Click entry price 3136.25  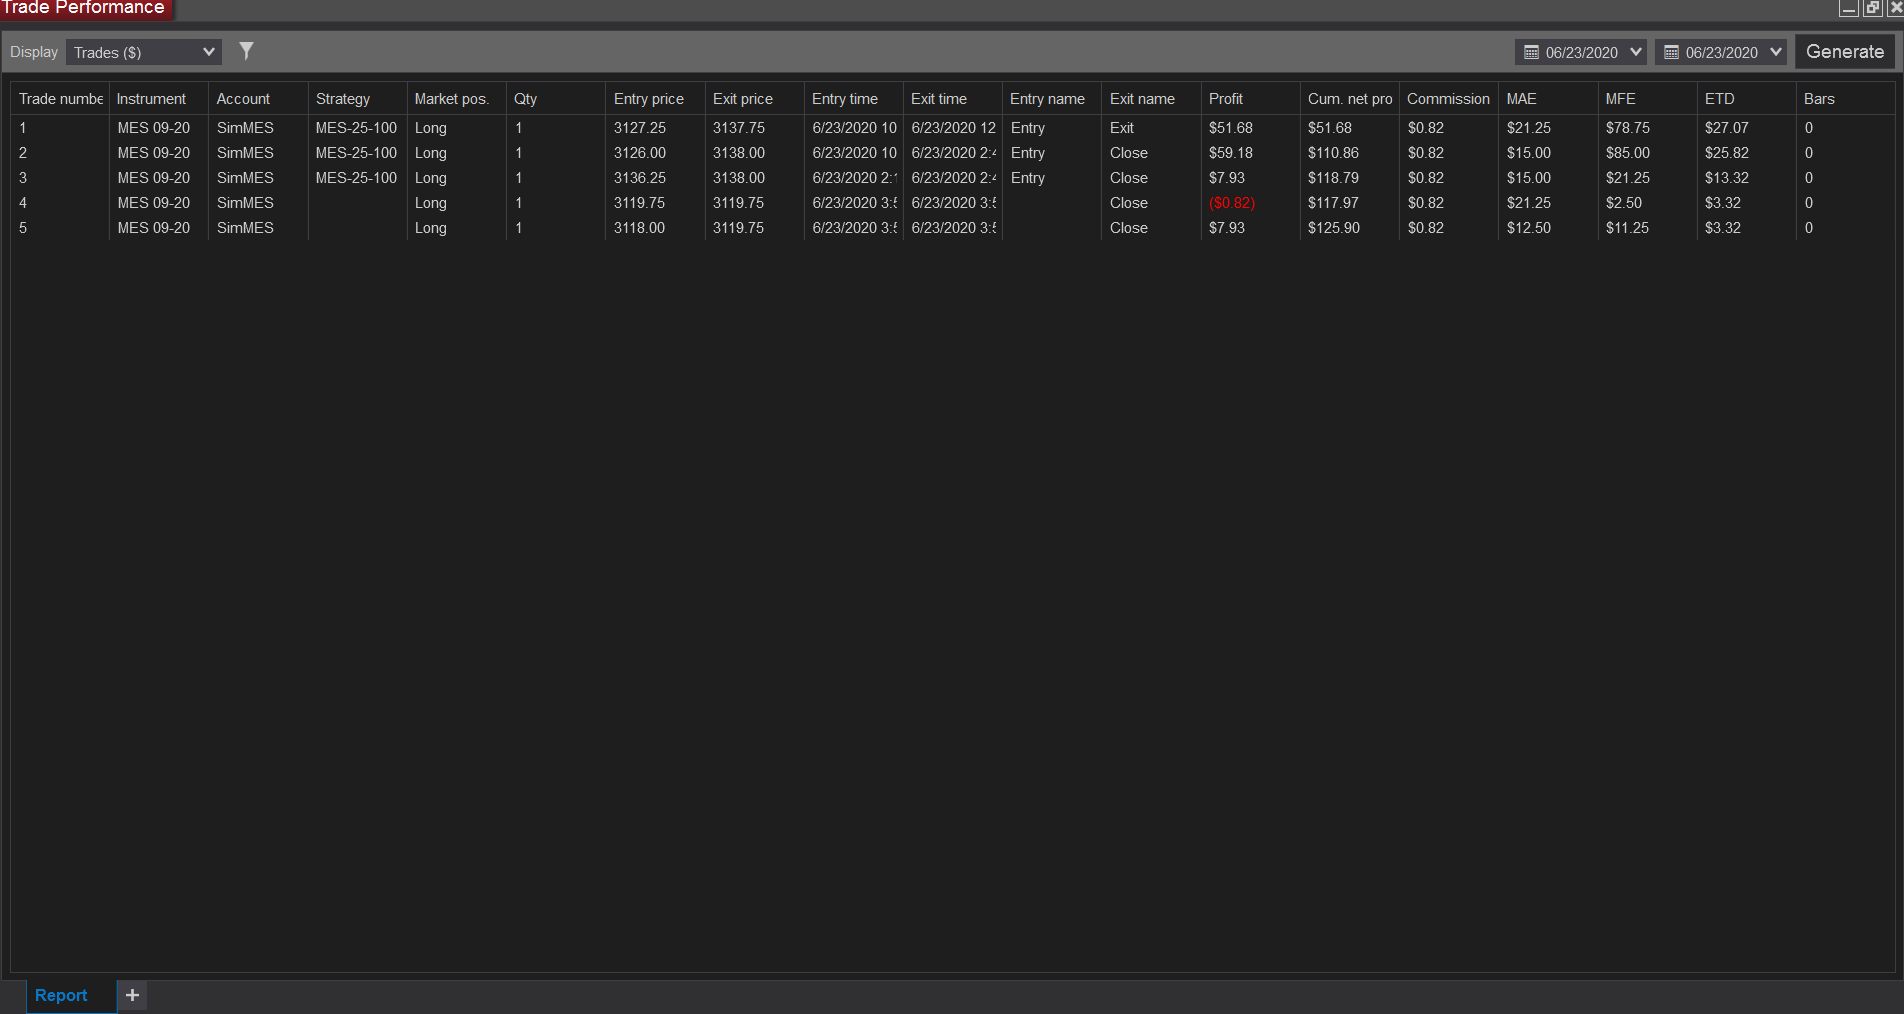coord(640,178)
